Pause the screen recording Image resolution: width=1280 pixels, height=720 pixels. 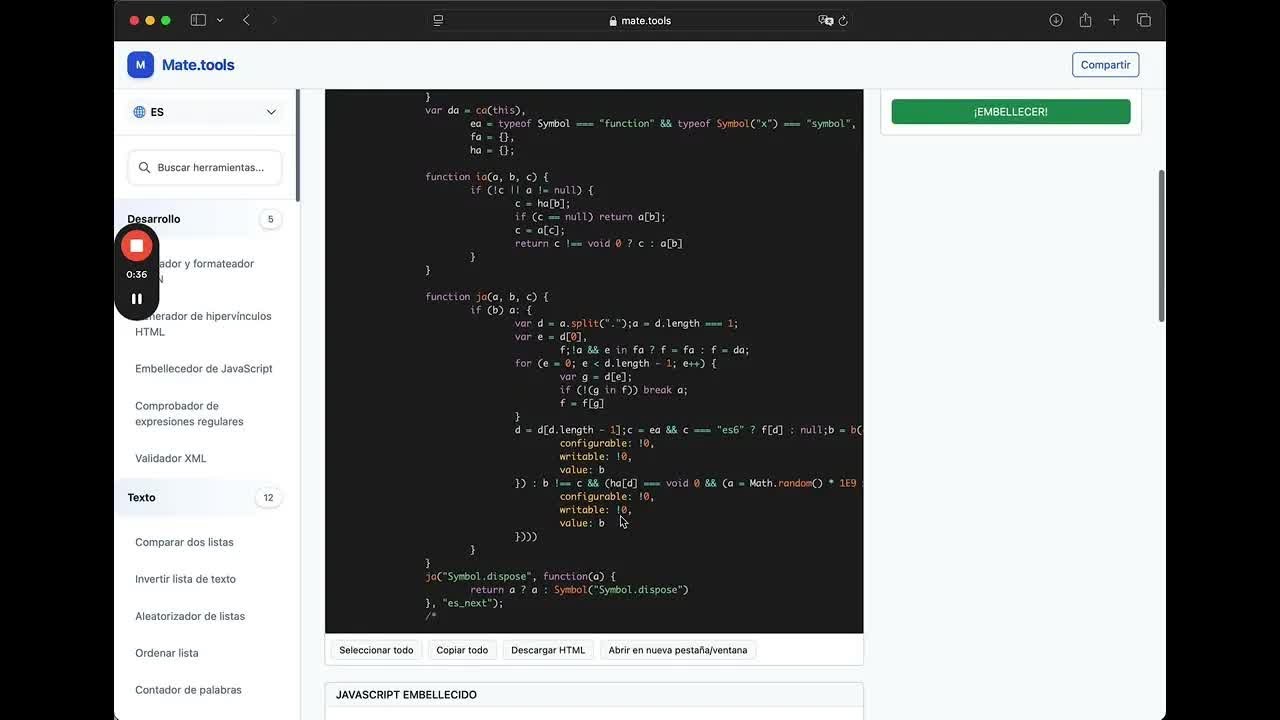tap(136, 298)
